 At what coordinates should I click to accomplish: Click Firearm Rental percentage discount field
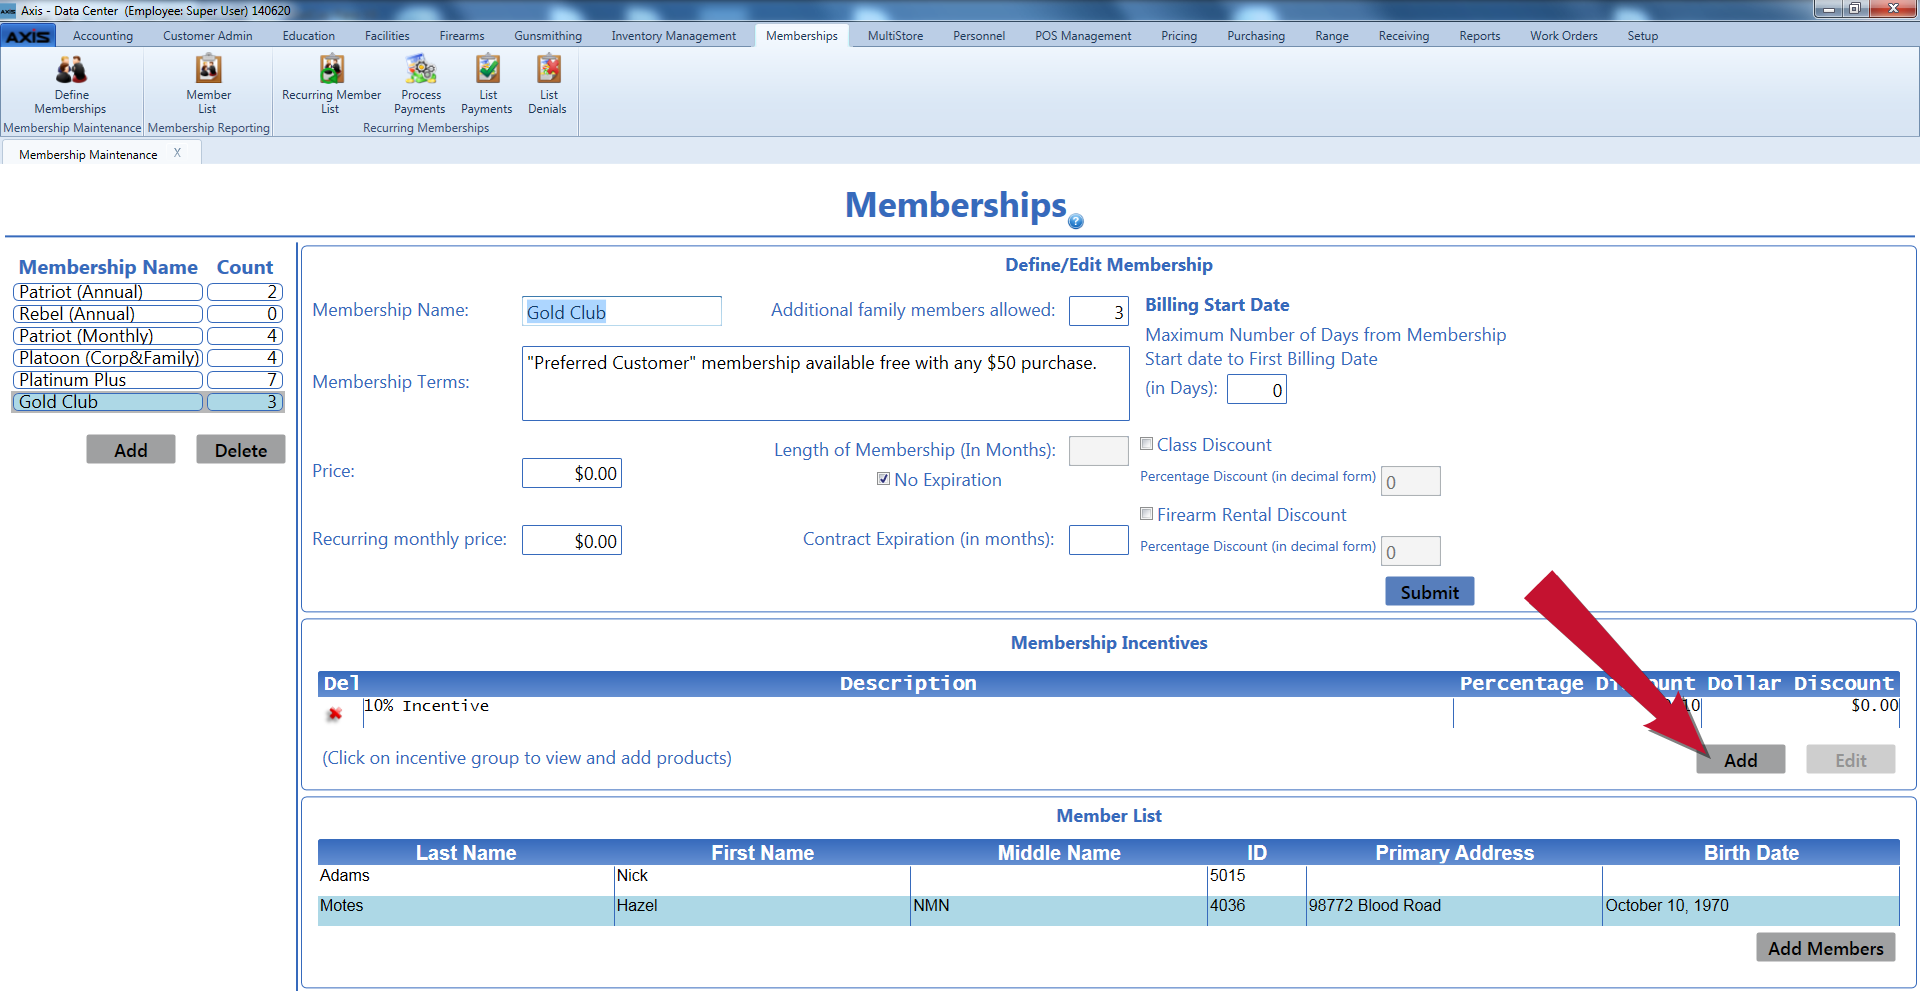point(1411,551)
